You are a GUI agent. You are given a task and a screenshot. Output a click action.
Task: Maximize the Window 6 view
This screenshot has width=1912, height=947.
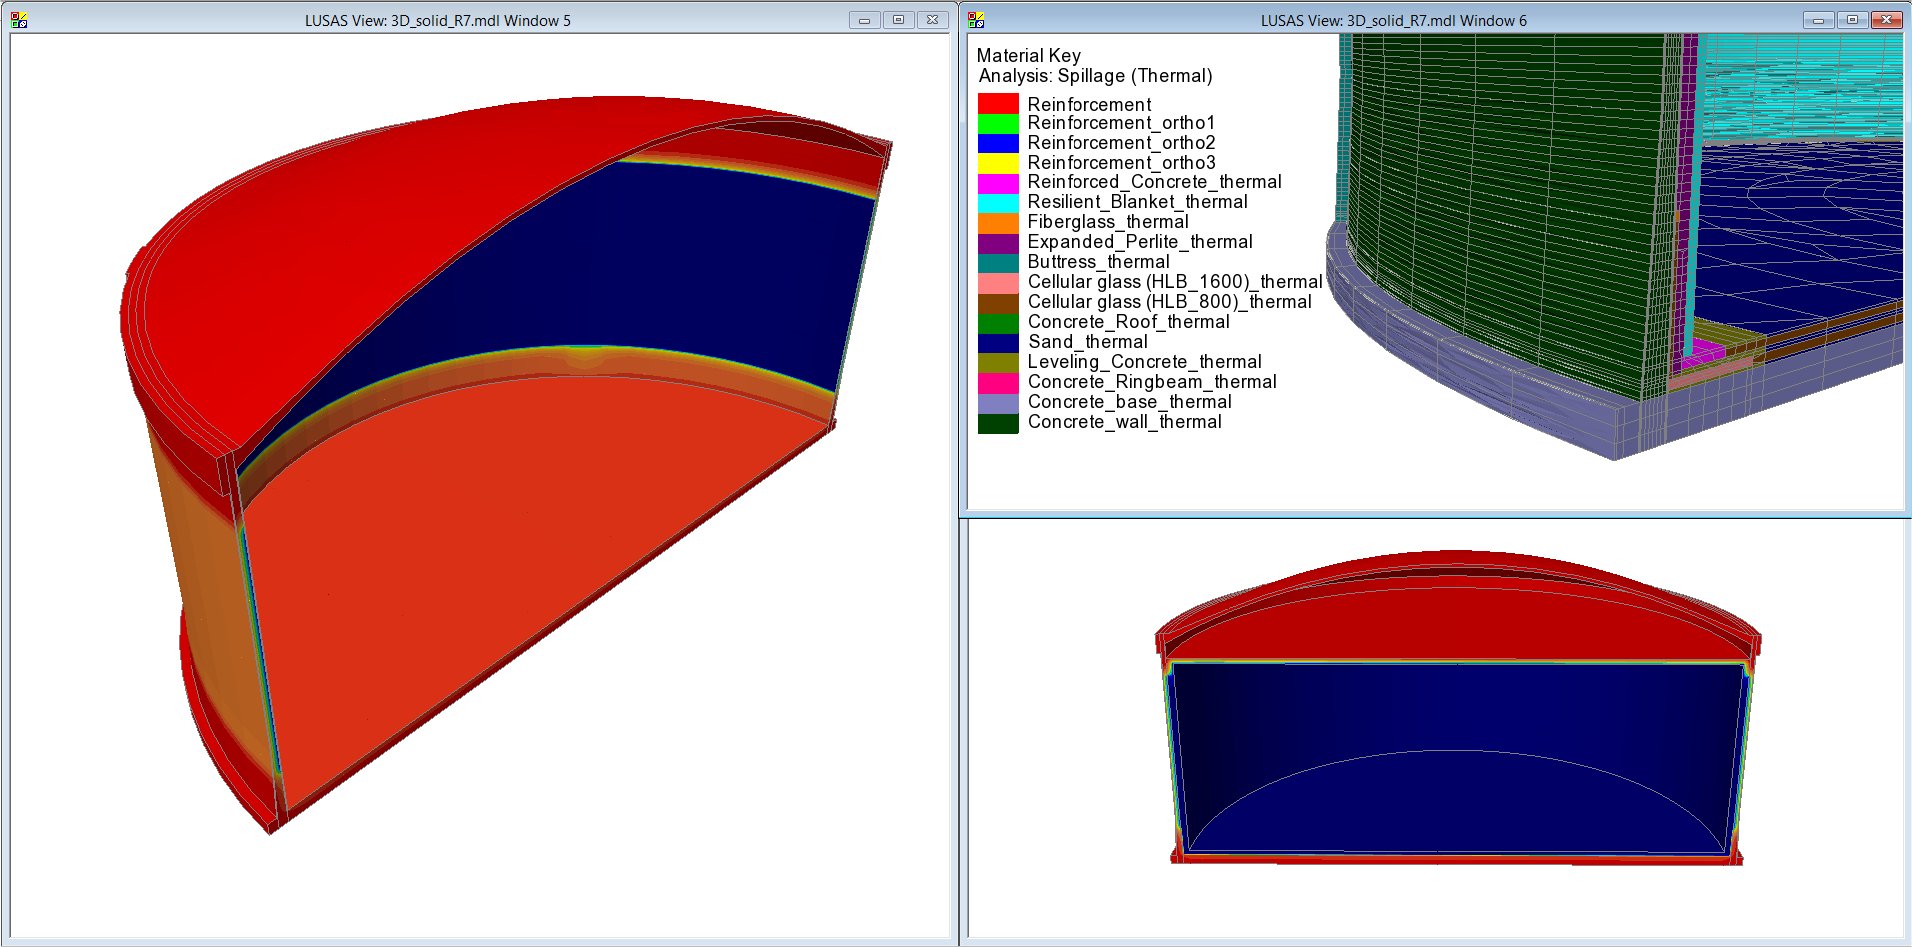(x=1852, y=20)
